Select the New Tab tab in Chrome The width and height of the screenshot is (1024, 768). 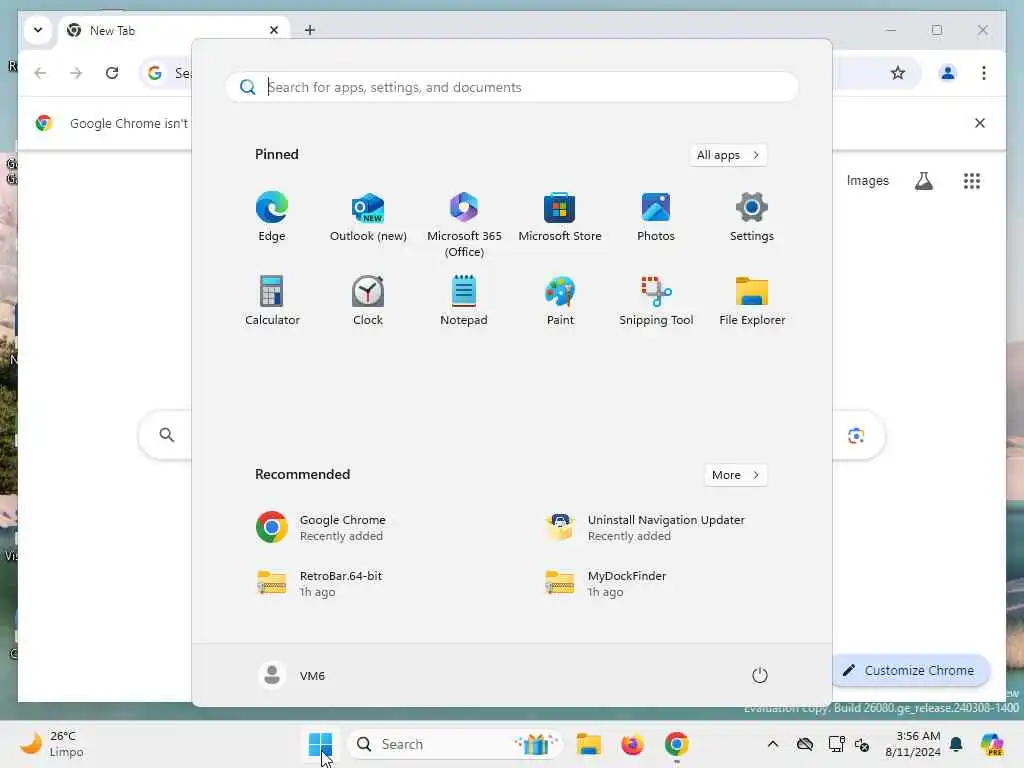coord(174,30)
